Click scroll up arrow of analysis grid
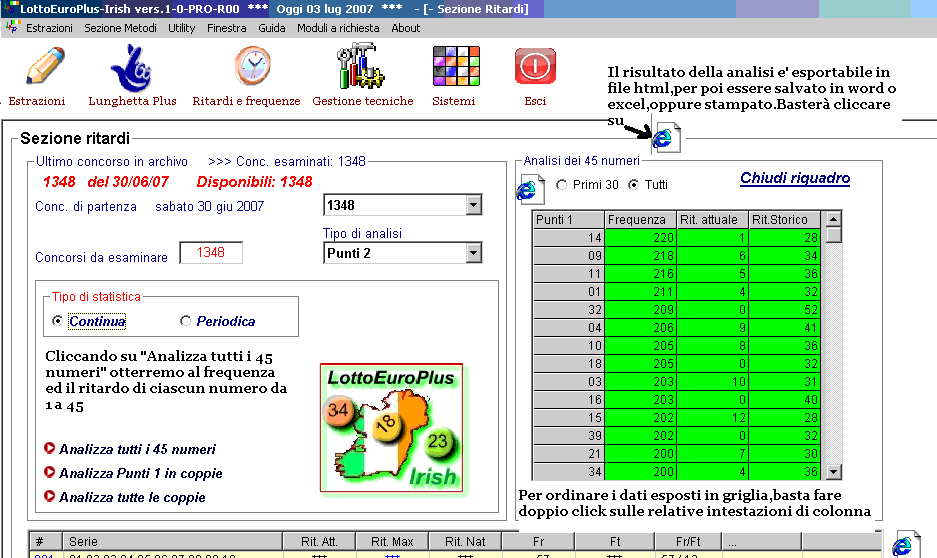This screenshot has width=937, height=558. tap(834, 219)
